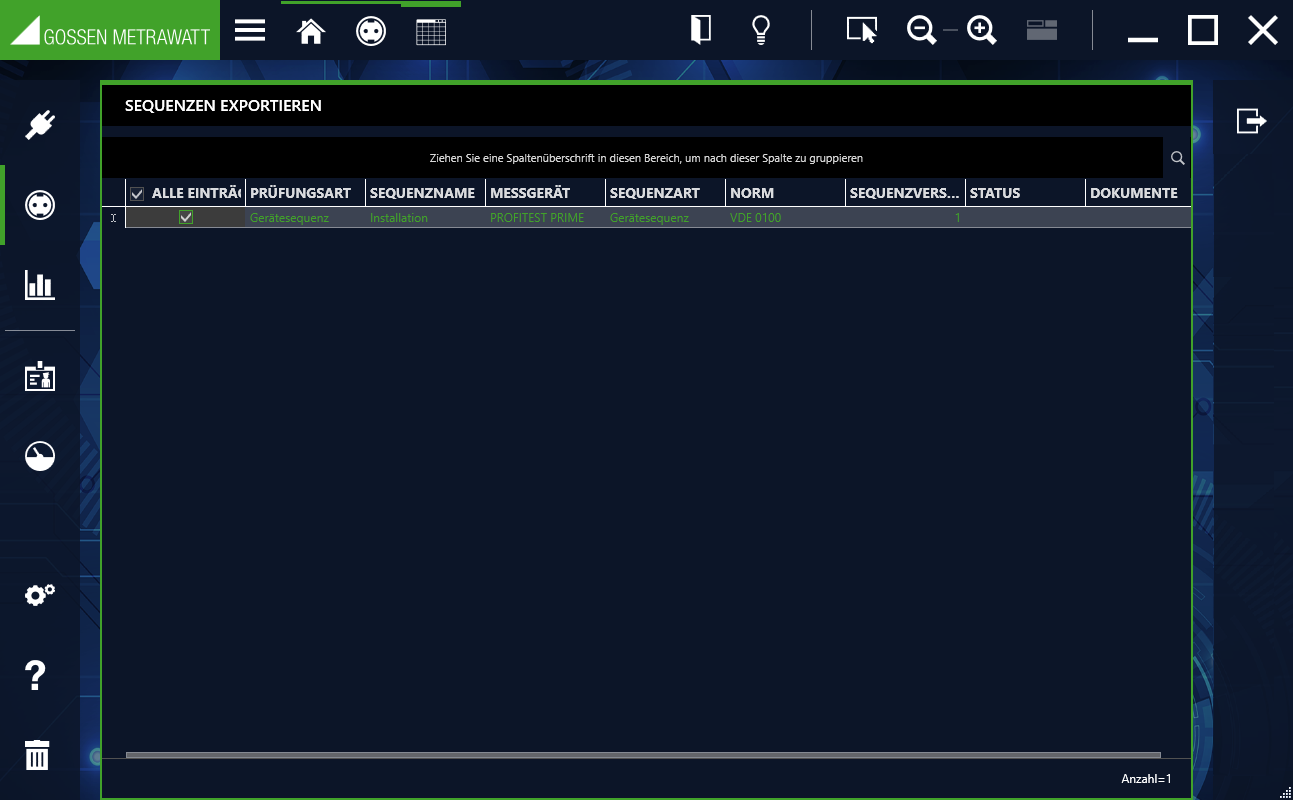Activate the cursor selection mode icon
The image size is (1293, 800).
[x=862, y=31]
